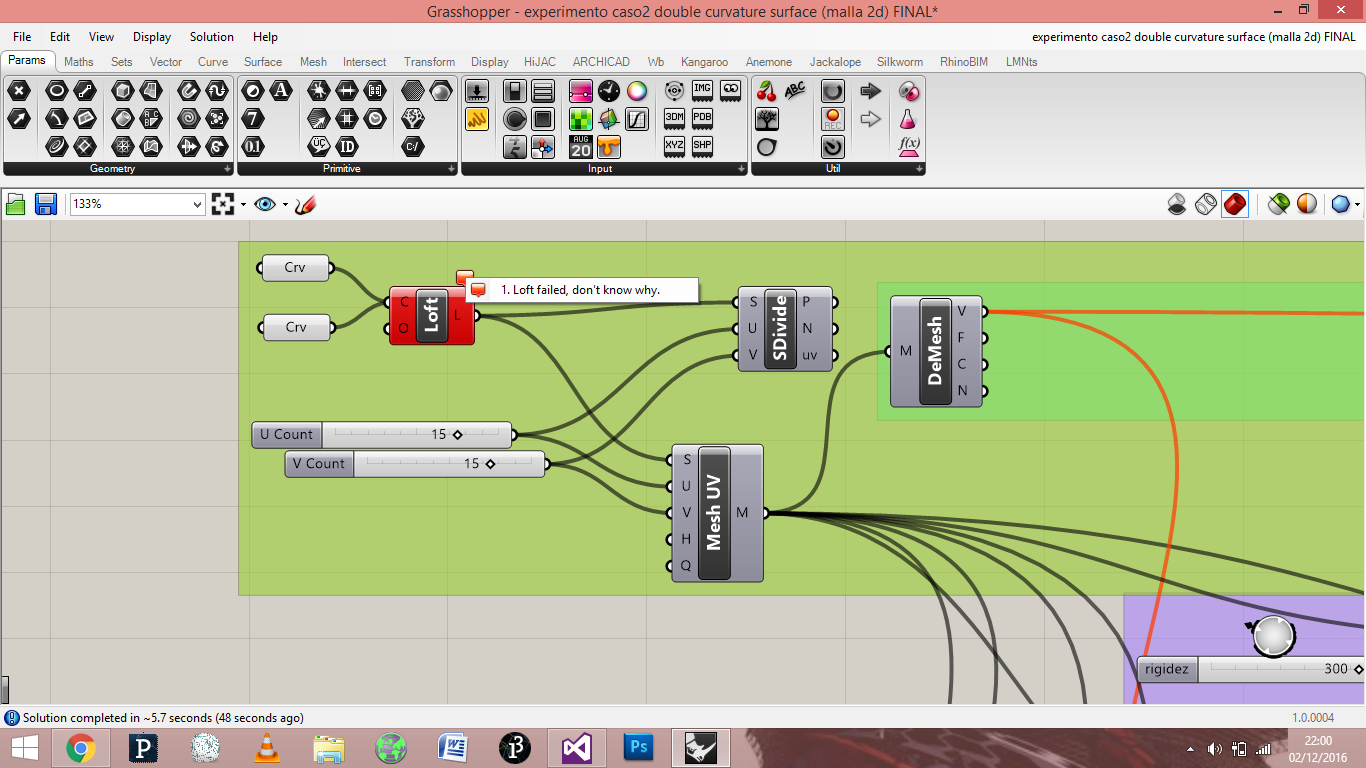Click the U Count slider handle
This screenshot has width=1366, height=768.
tap(457, 435)
